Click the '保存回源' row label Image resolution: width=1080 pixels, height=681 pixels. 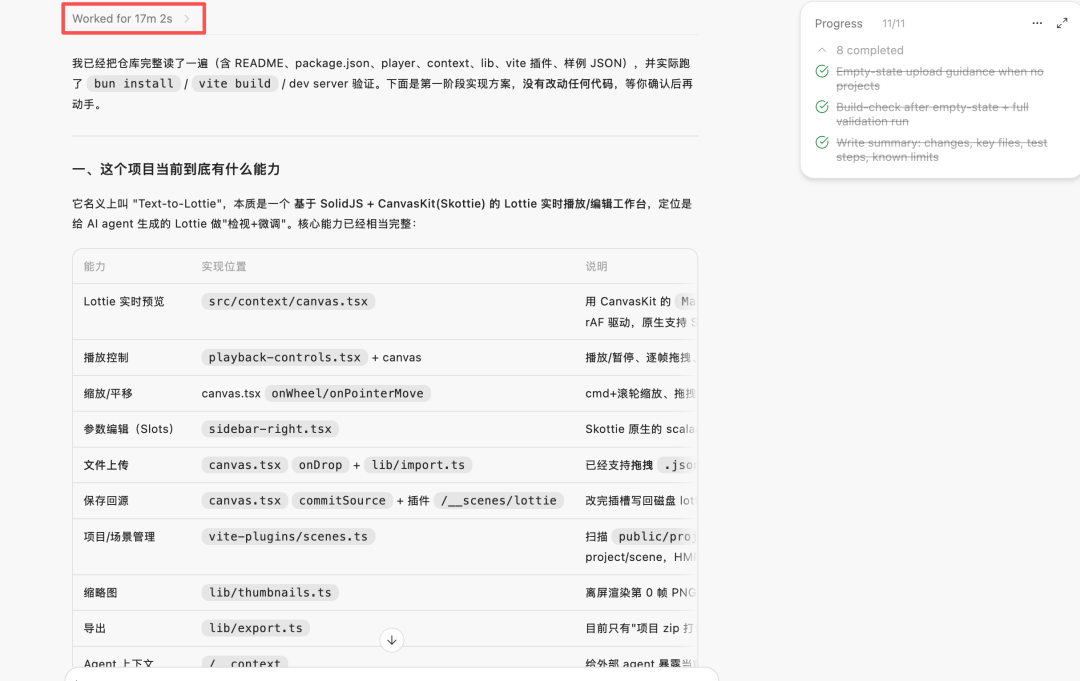106,501
